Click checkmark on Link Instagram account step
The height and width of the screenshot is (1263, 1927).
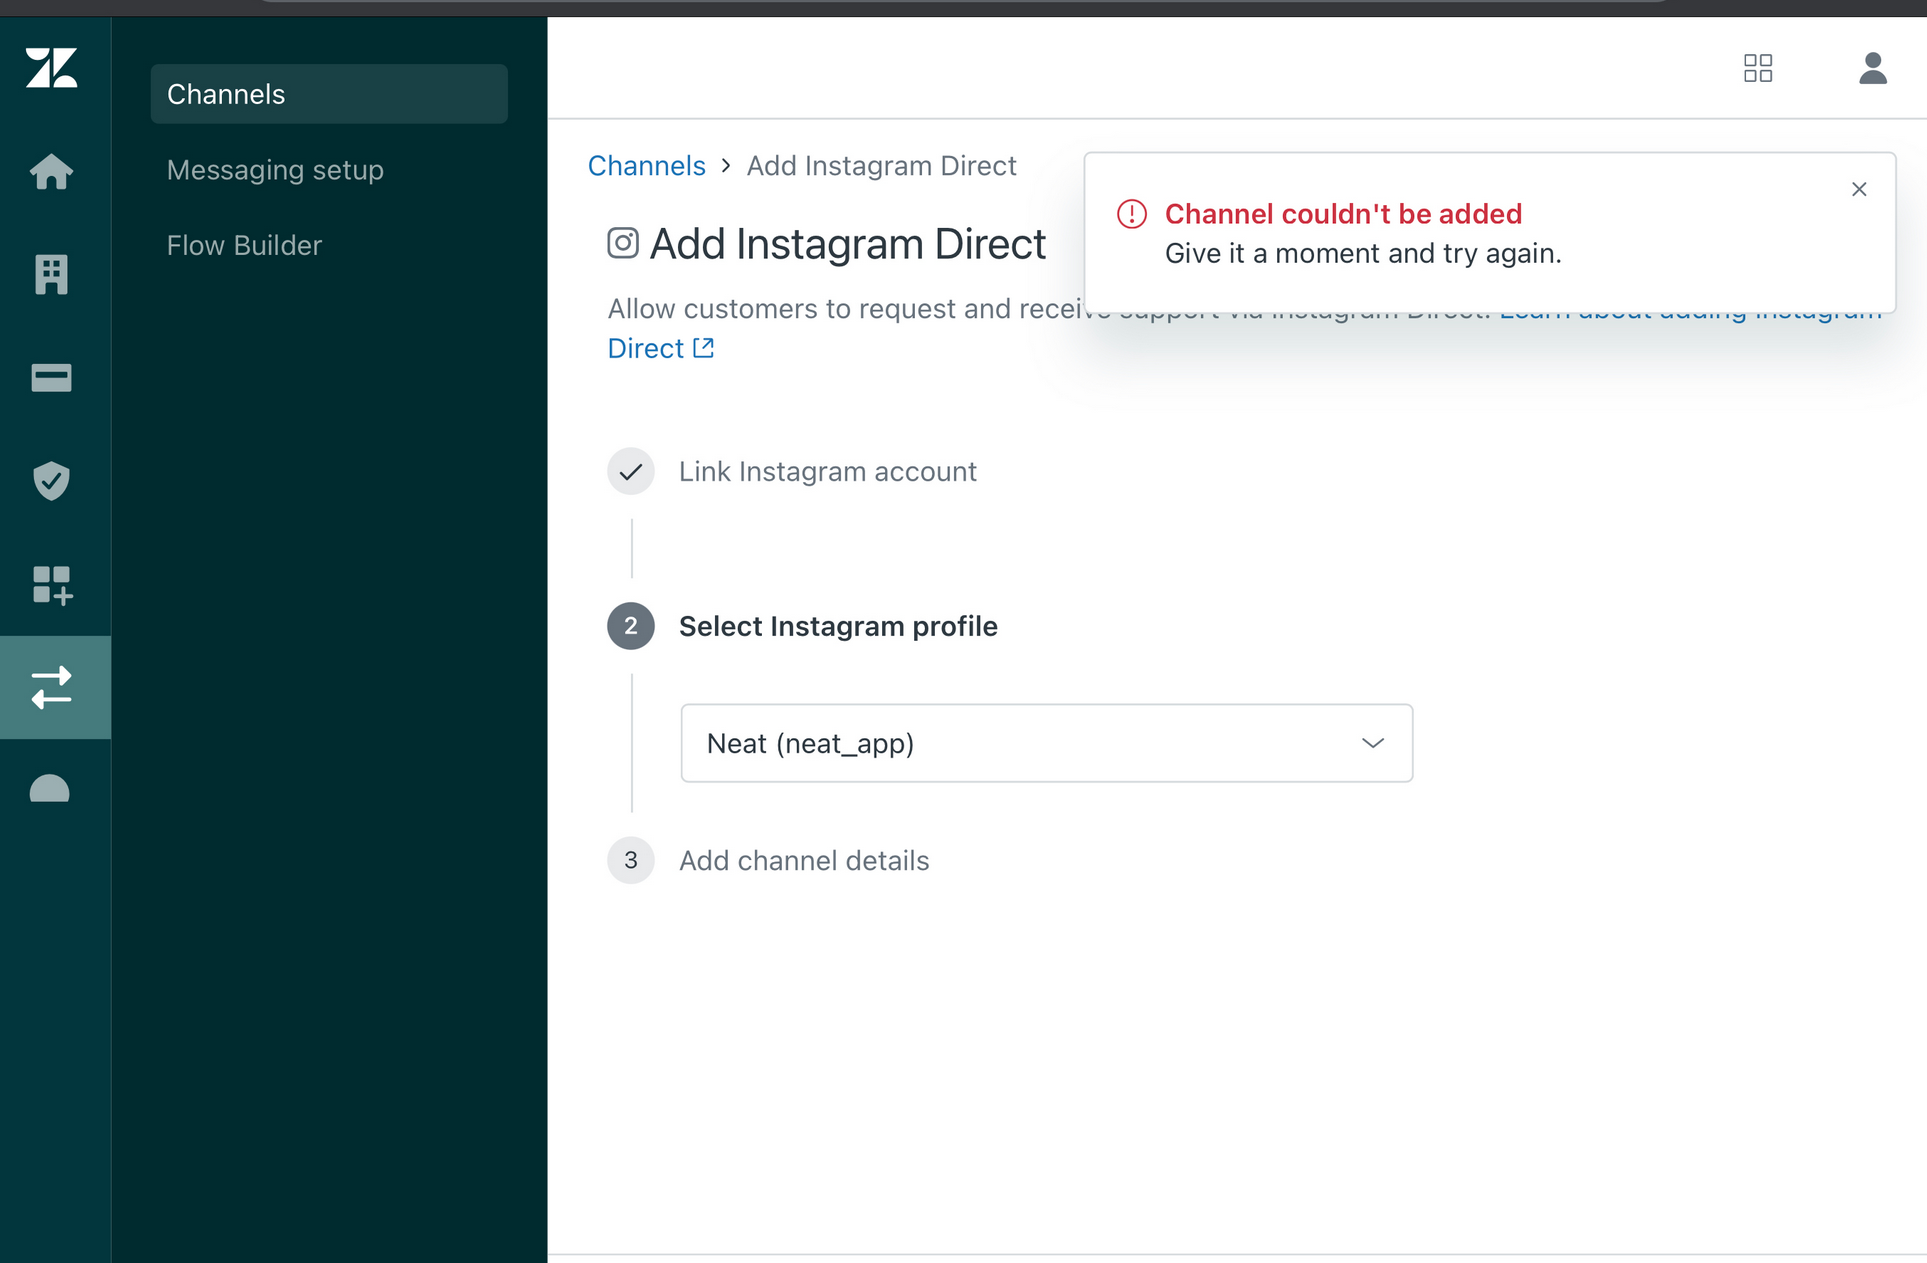point(632,471)
